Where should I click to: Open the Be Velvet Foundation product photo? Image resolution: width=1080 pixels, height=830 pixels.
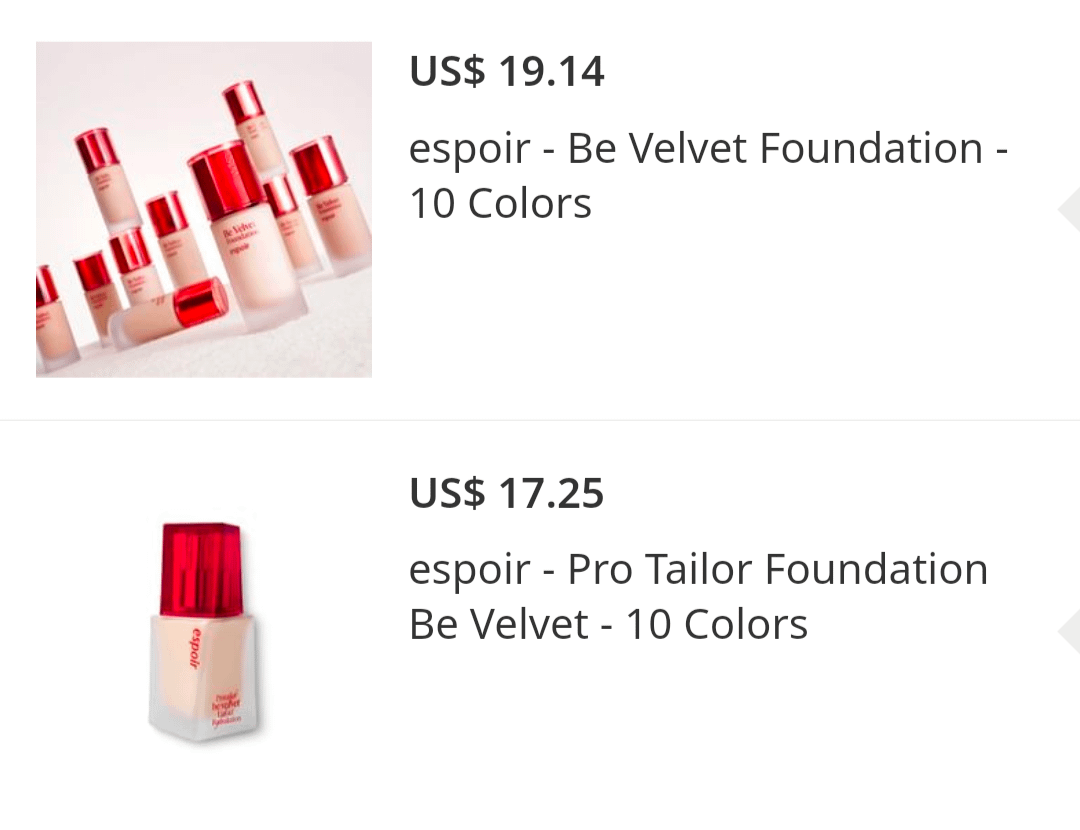point(204,209)
